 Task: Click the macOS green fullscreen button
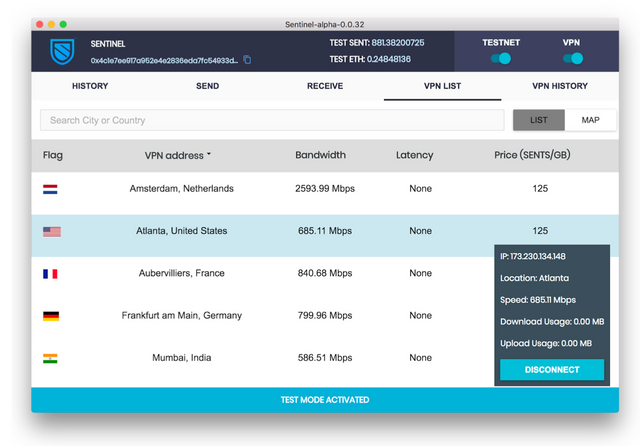click(63, 24)
